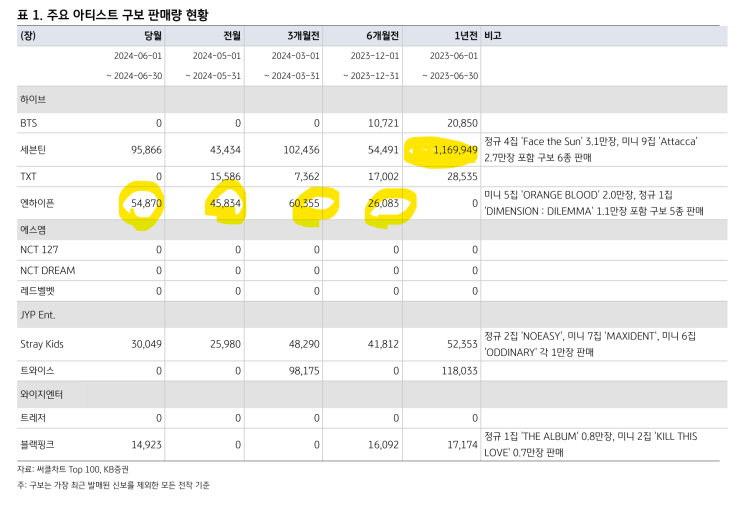Screen dimensions: 743x513
Task: Click 블랙핑크 value '14,923'
Action: coord(146,445)
